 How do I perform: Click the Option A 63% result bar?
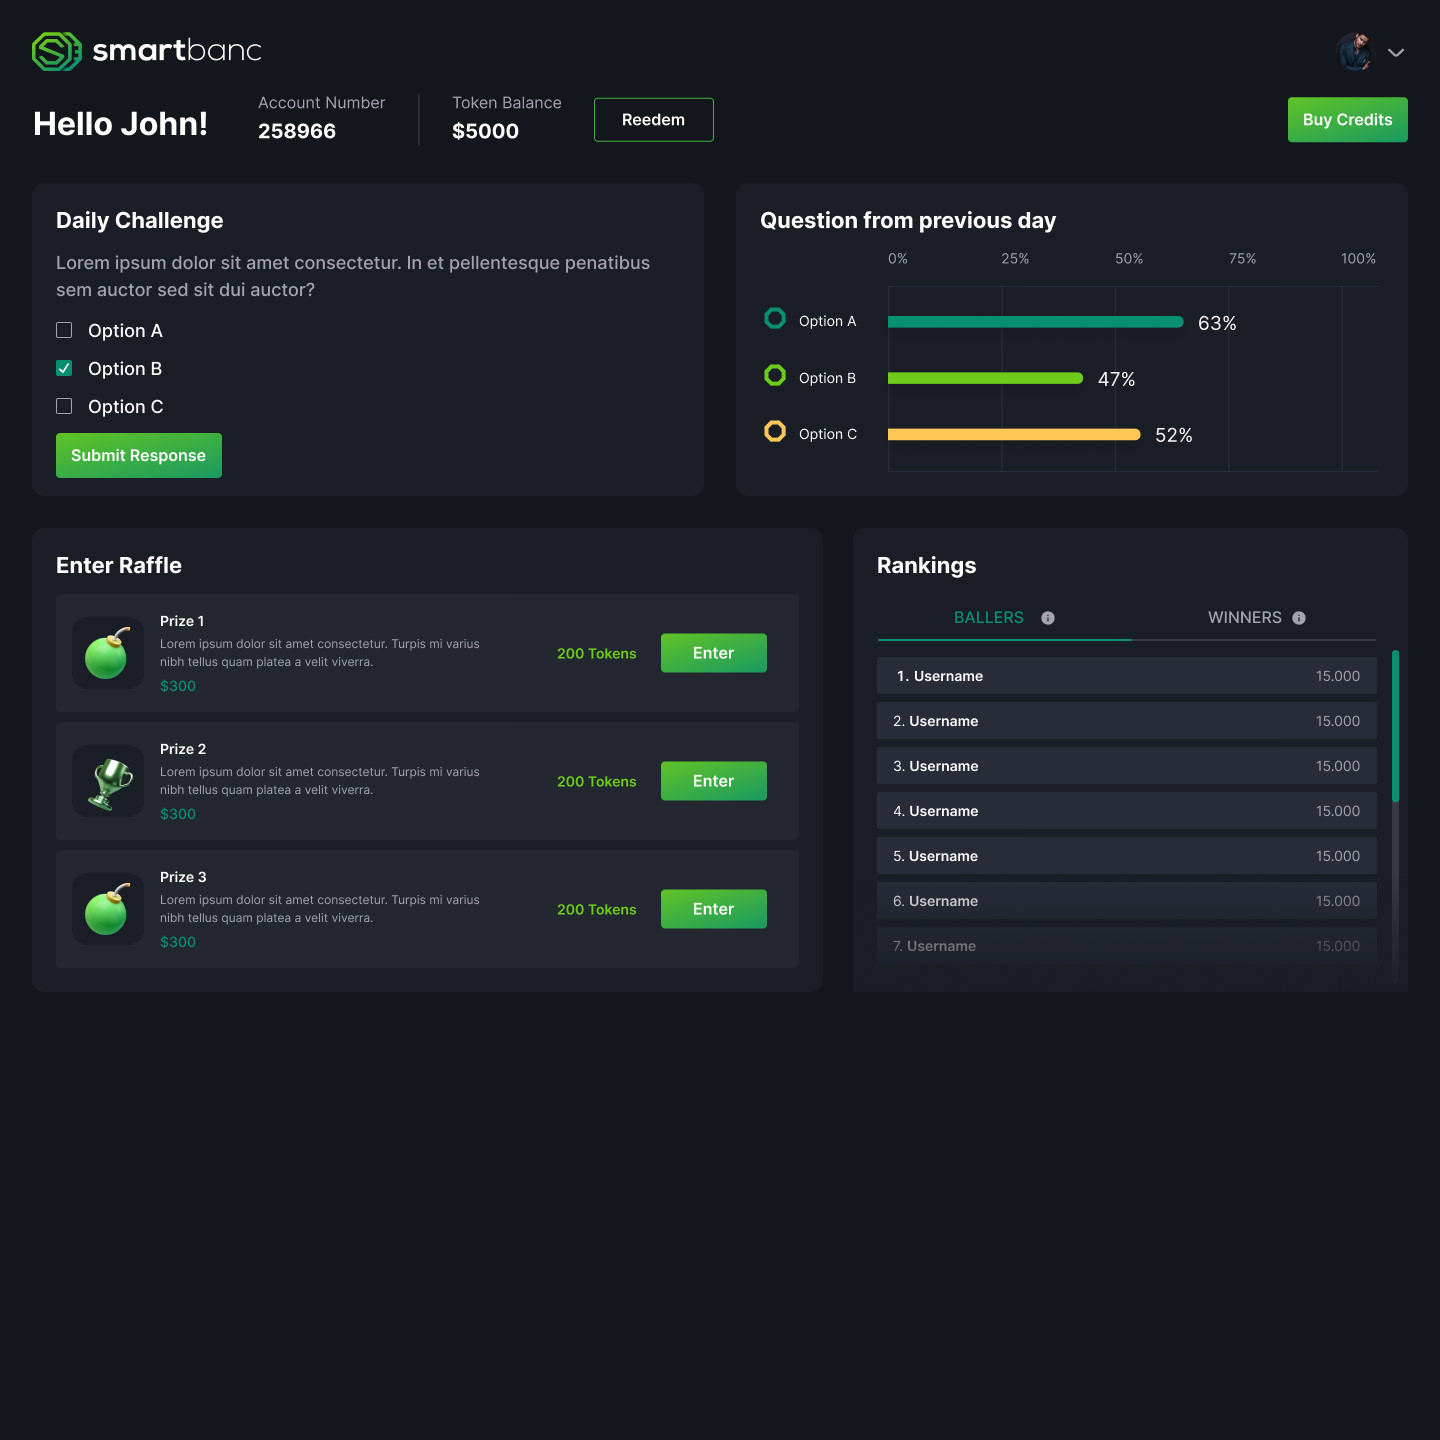coord(1035,322)
